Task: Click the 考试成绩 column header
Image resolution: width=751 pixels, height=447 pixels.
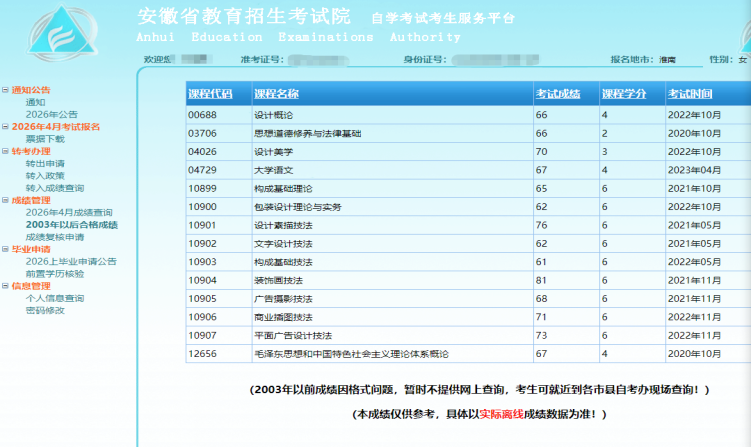Action: [x=558, y=94]
